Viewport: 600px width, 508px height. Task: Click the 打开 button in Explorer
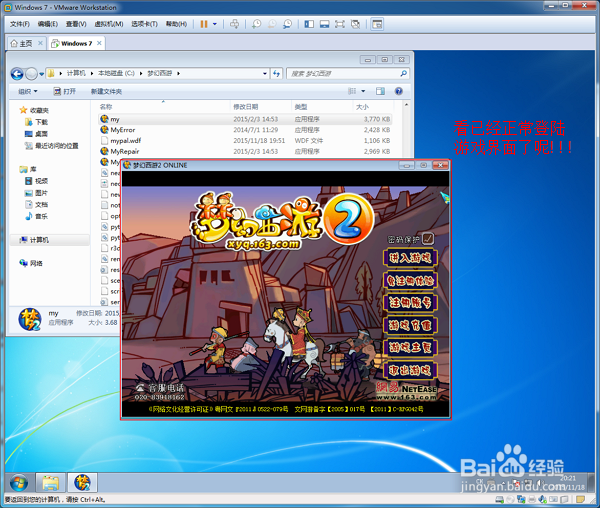[65, 91]
